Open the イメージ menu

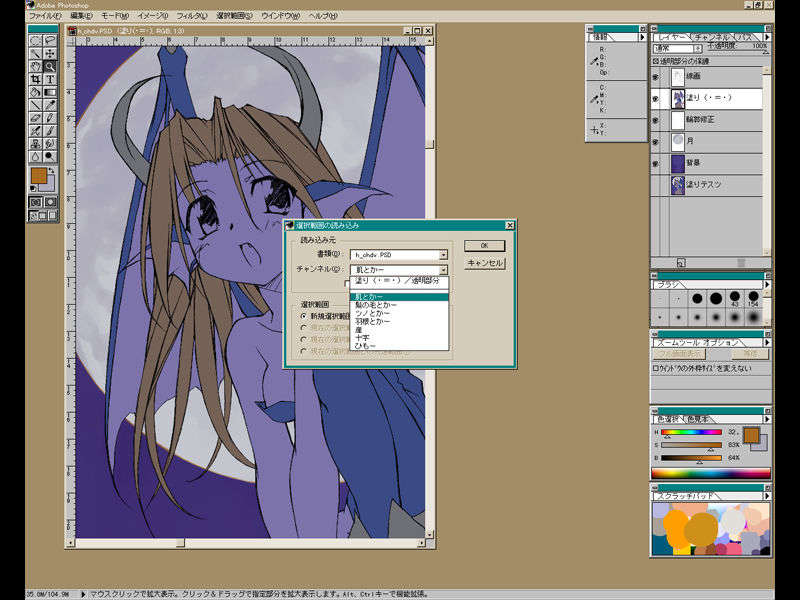point(153,16)
